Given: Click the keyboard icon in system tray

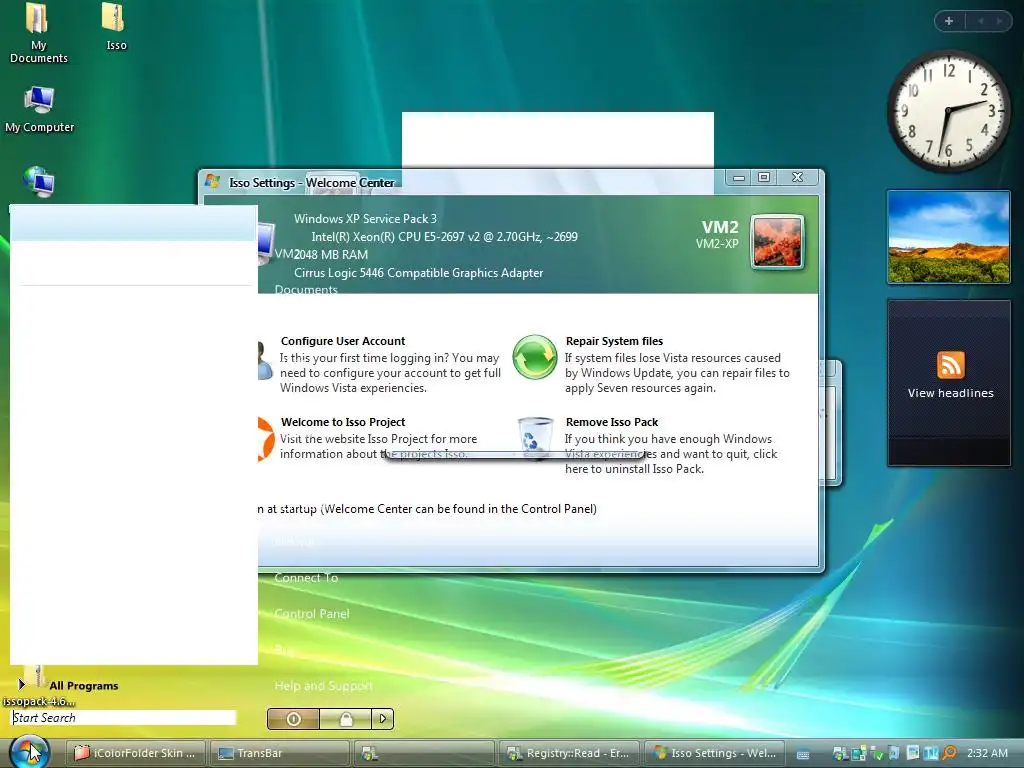Looking at the screenshot, I should tap(803, 754).
